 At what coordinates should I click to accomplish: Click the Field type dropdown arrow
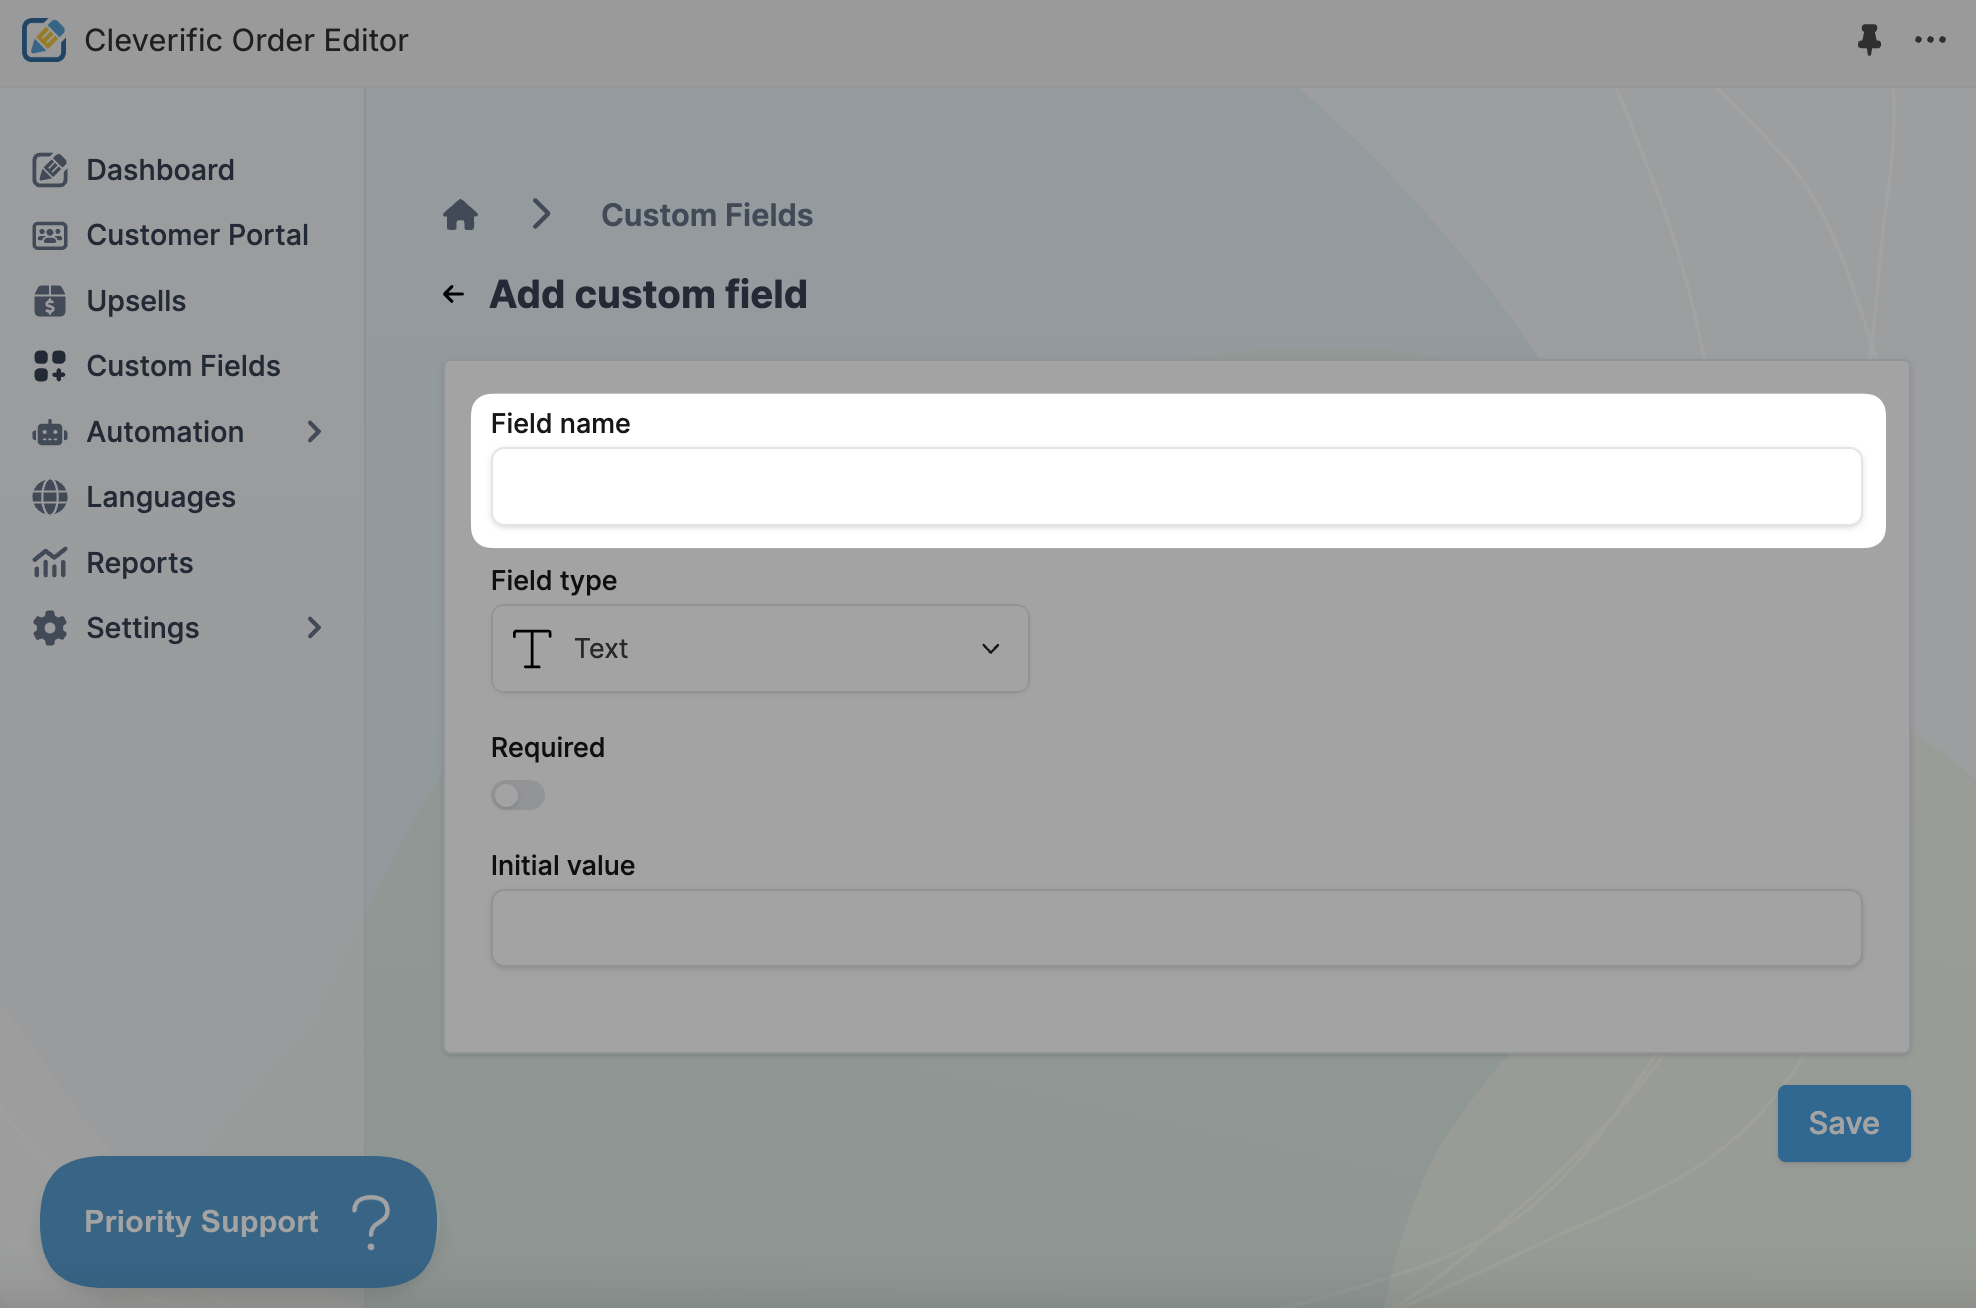(x=991, y=648)
